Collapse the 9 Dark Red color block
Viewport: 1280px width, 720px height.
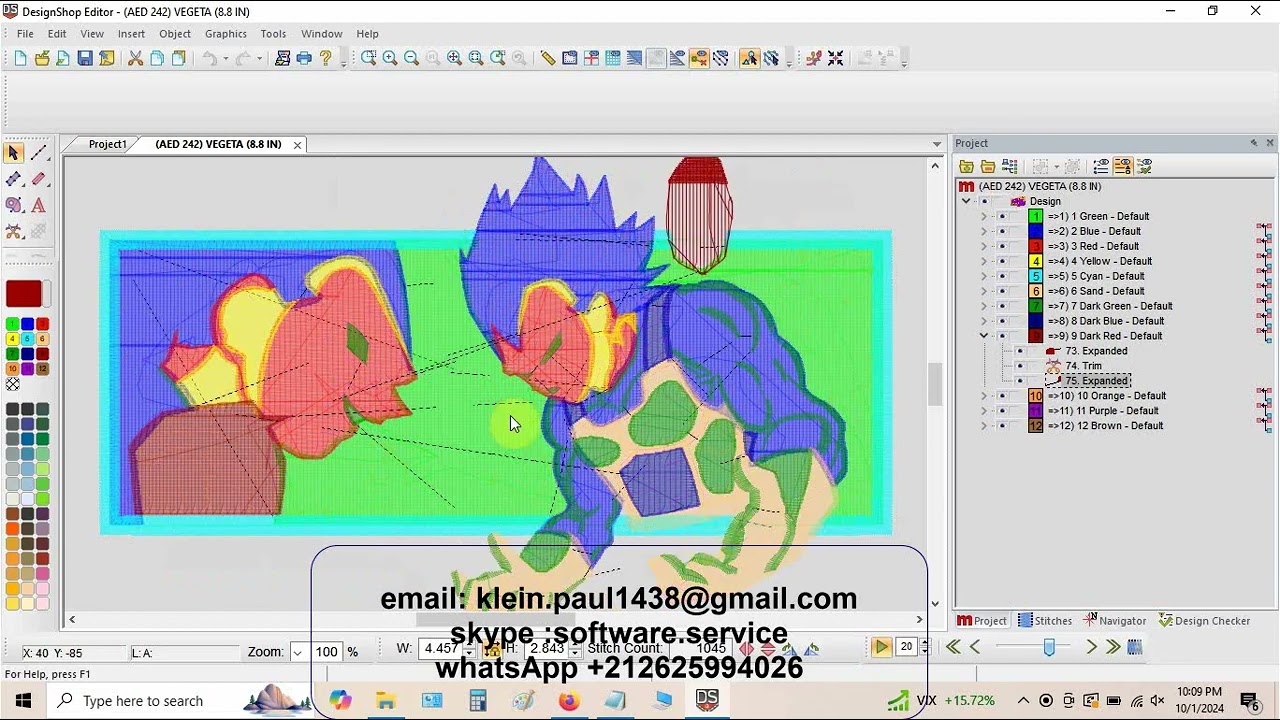click(983, 336)
